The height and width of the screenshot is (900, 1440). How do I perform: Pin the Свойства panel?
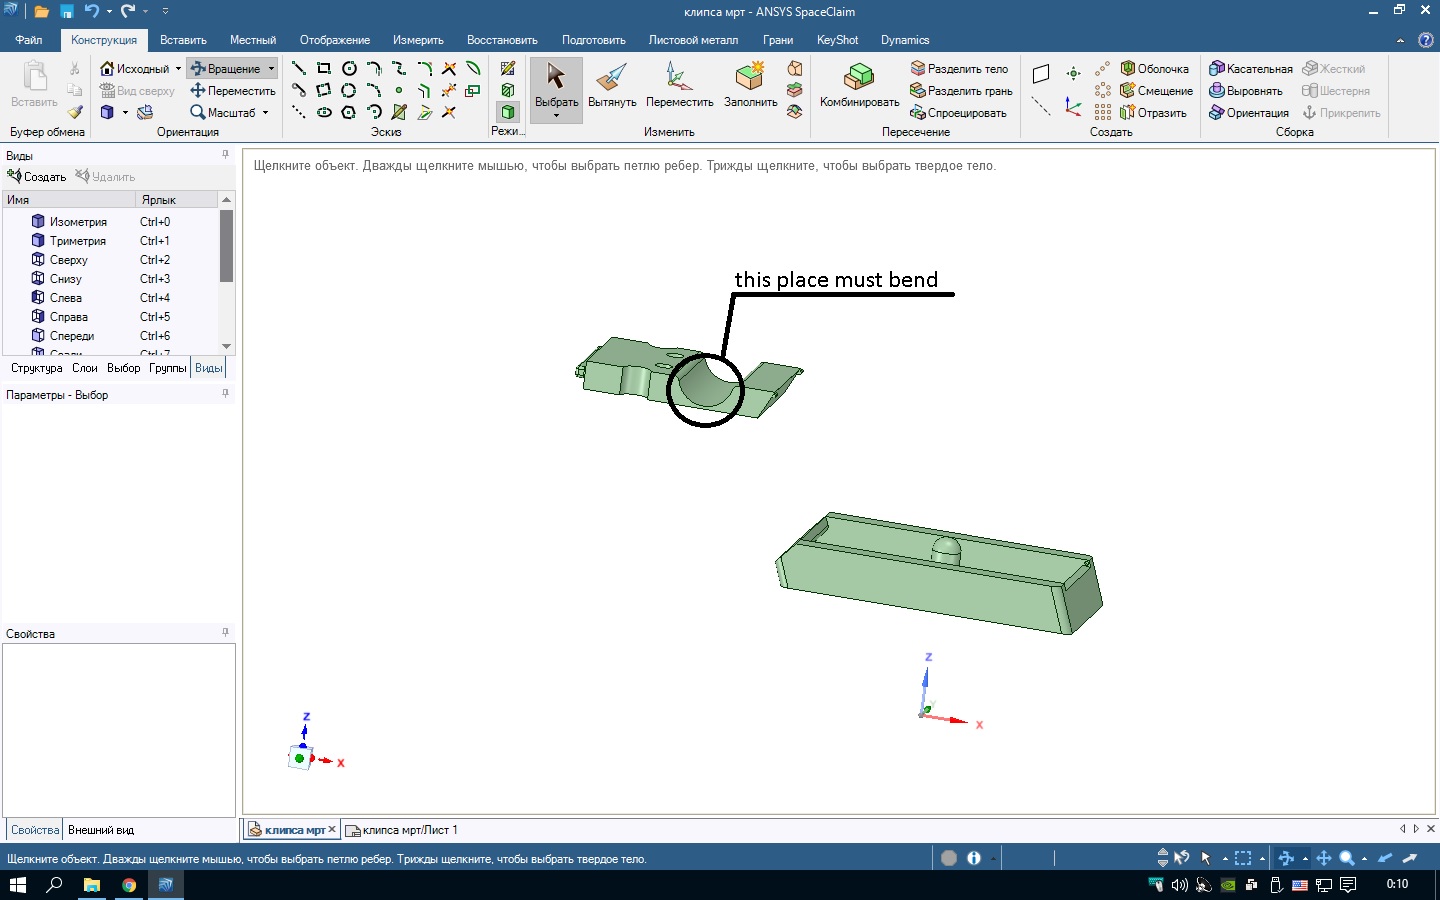point(225,633)
